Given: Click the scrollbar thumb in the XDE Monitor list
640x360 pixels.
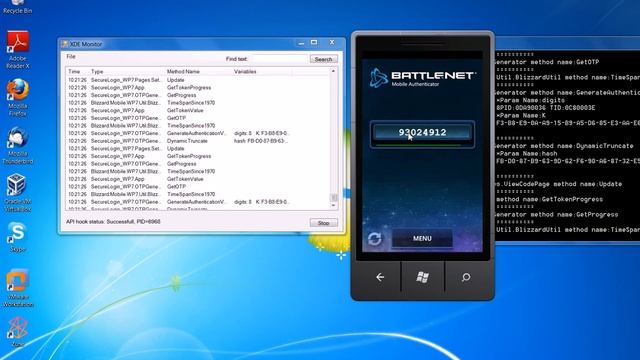Looking at the screenshot, I should tap(333, 198).
